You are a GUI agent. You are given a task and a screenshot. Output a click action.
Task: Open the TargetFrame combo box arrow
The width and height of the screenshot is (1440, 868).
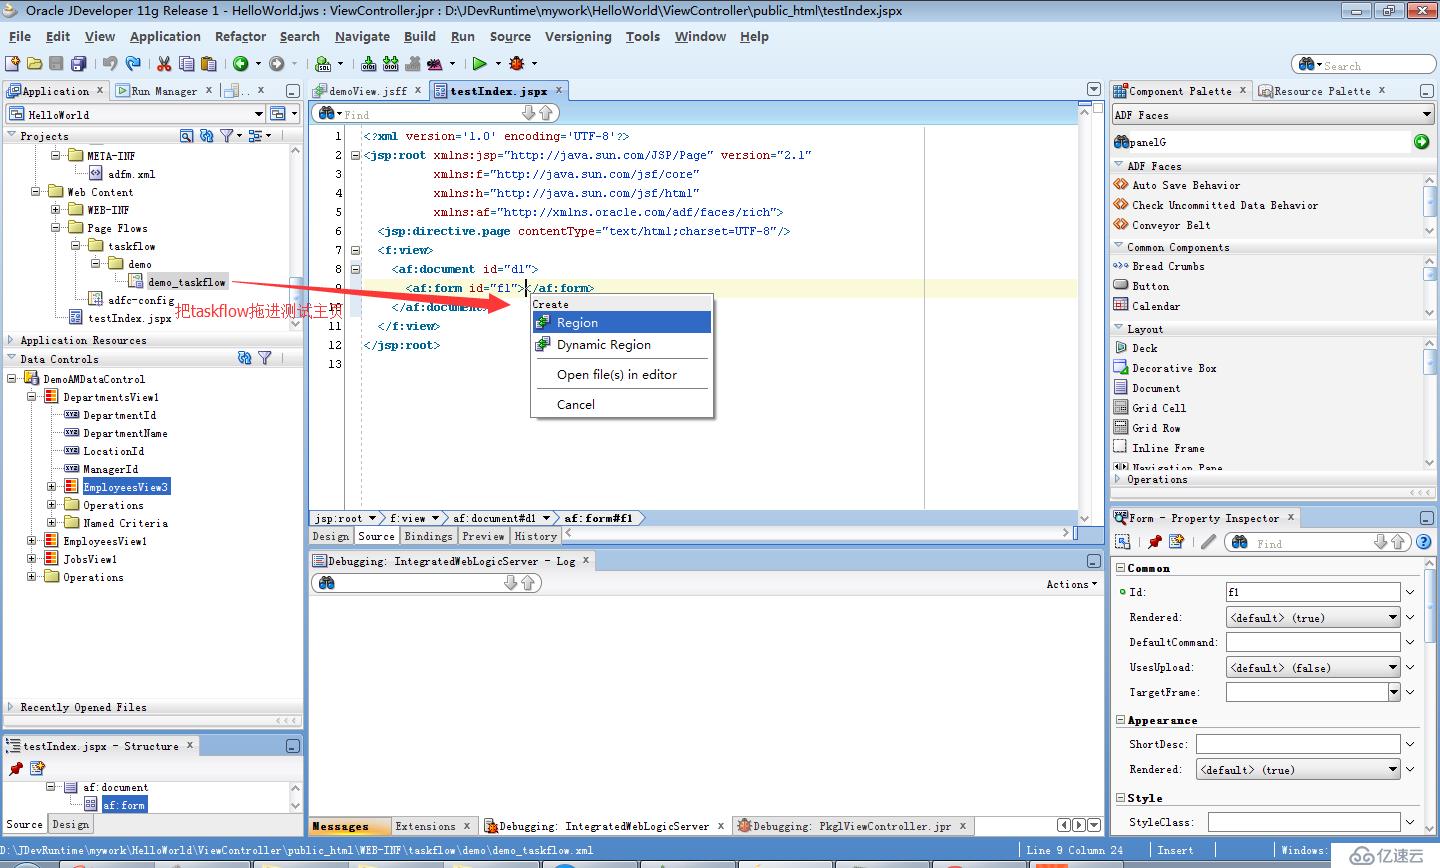(1393, 692)
